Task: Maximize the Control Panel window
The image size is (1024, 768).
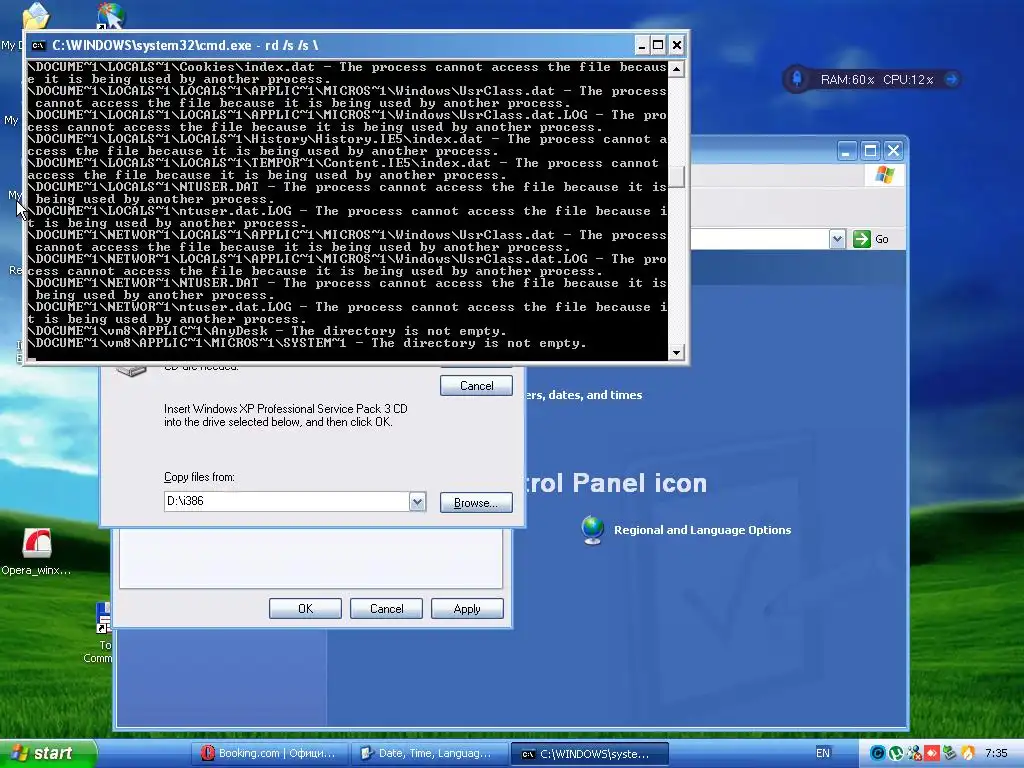Action: click(870, 151)
